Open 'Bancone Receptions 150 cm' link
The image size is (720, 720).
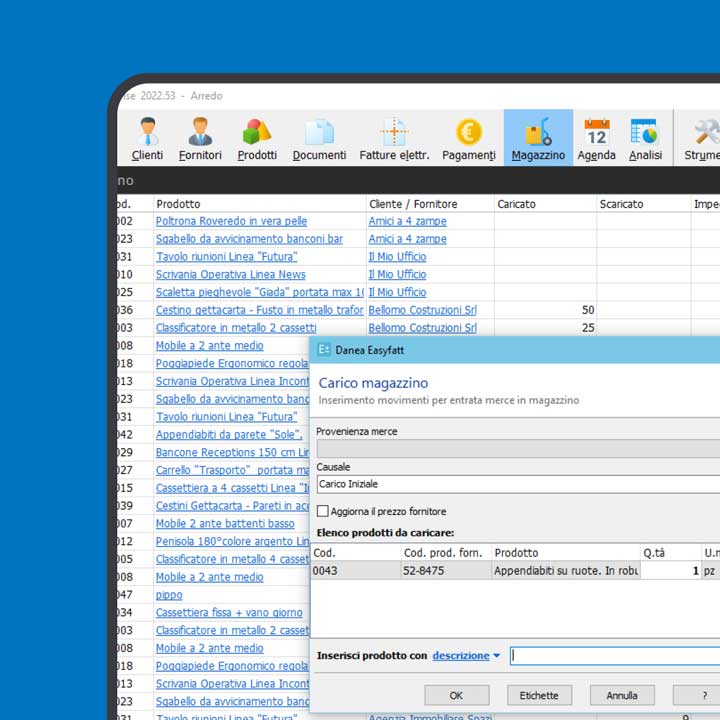coord(232,453)
